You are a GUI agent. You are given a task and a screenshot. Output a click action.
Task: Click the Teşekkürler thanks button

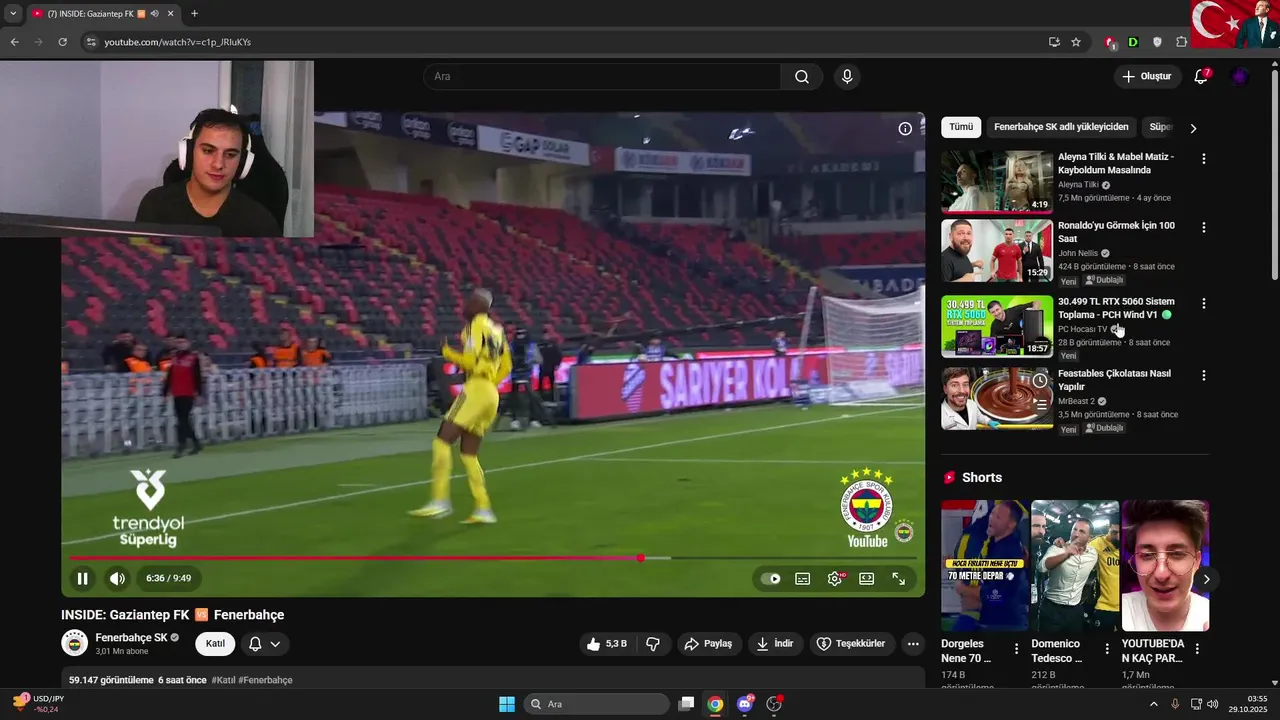coord(851,644)
